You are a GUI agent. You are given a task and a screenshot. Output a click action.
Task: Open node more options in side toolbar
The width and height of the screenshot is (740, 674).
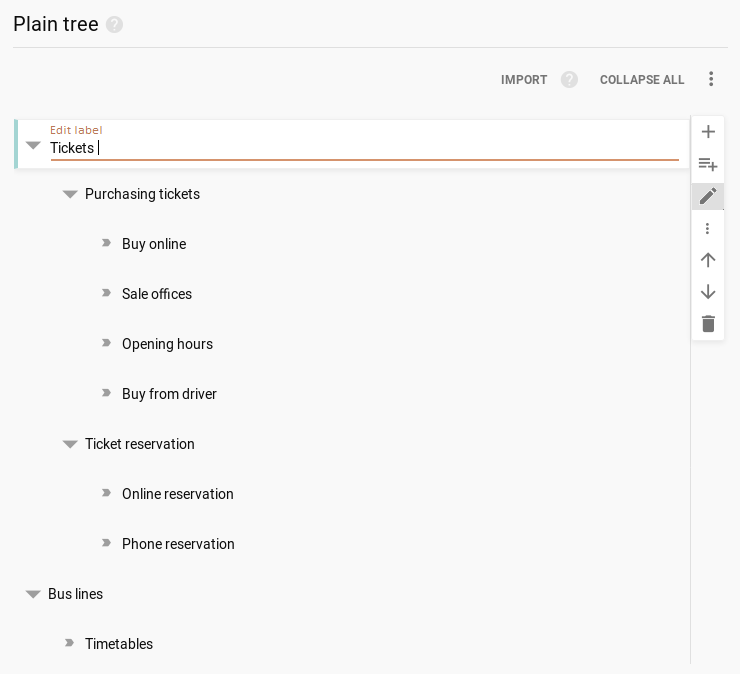[708, 228]
